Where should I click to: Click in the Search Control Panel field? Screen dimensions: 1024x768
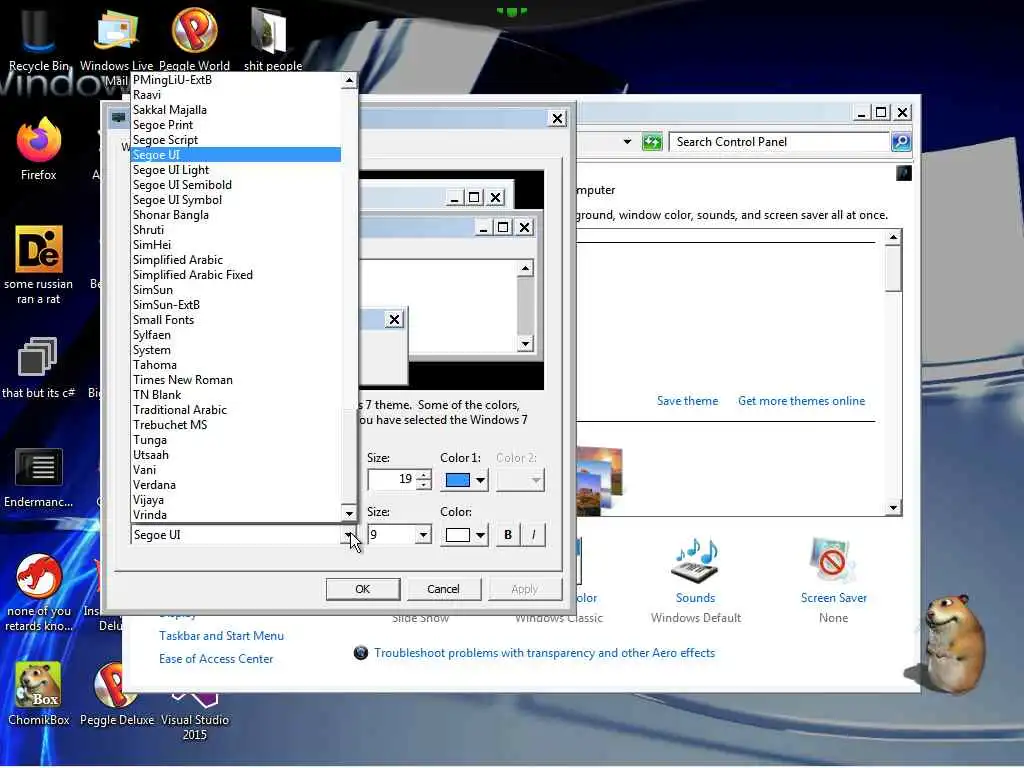(780, 142)
